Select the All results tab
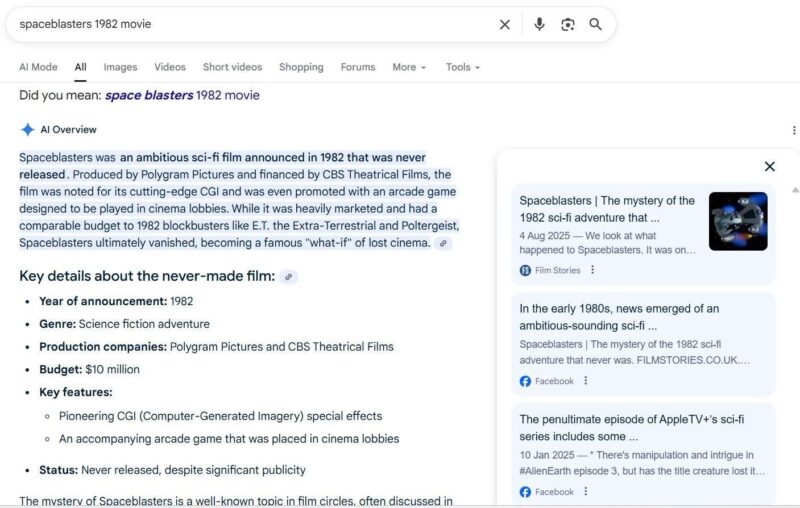800x508 pixels. click(x=81, y=67)
